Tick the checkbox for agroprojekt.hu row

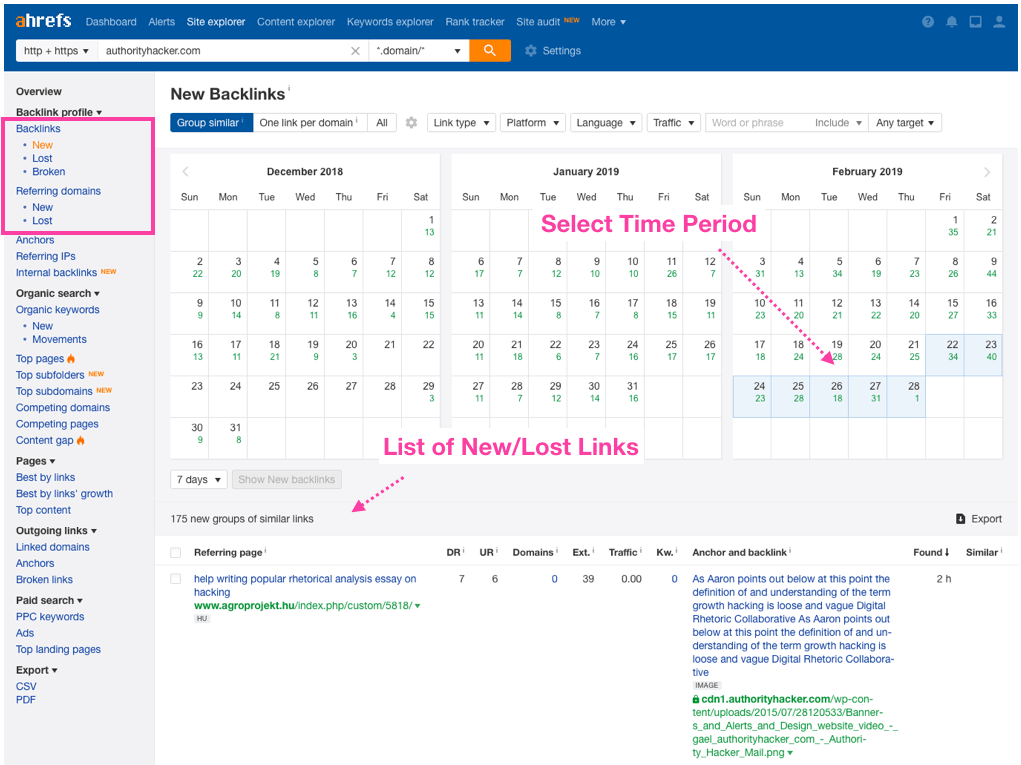coord(176,579)
